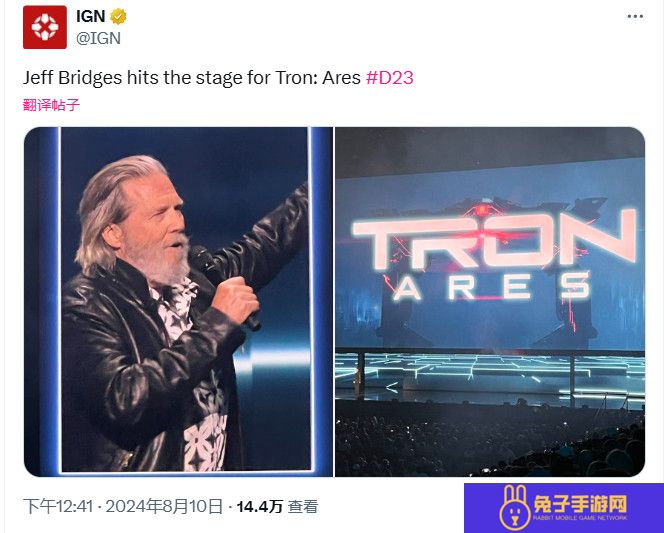Open the Jeff Bridges stage photo
The image size is (664, 533).
click(x=178, y=301)
